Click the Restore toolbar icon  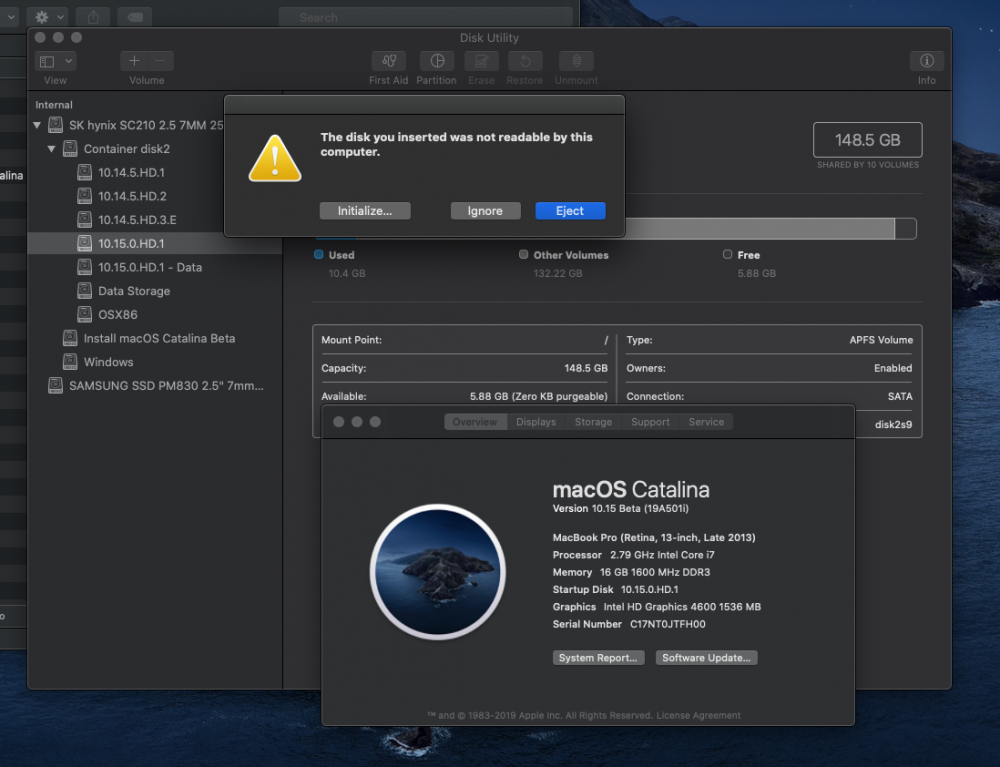click(525, 61)
